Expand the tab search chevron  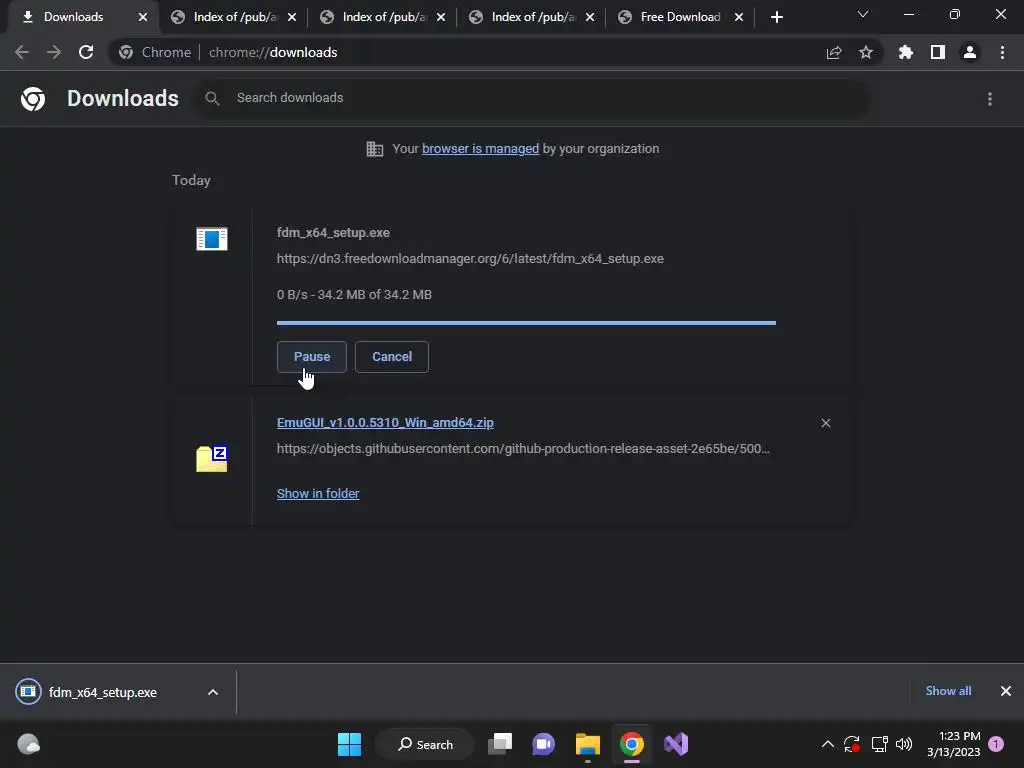tap(863, 14)
